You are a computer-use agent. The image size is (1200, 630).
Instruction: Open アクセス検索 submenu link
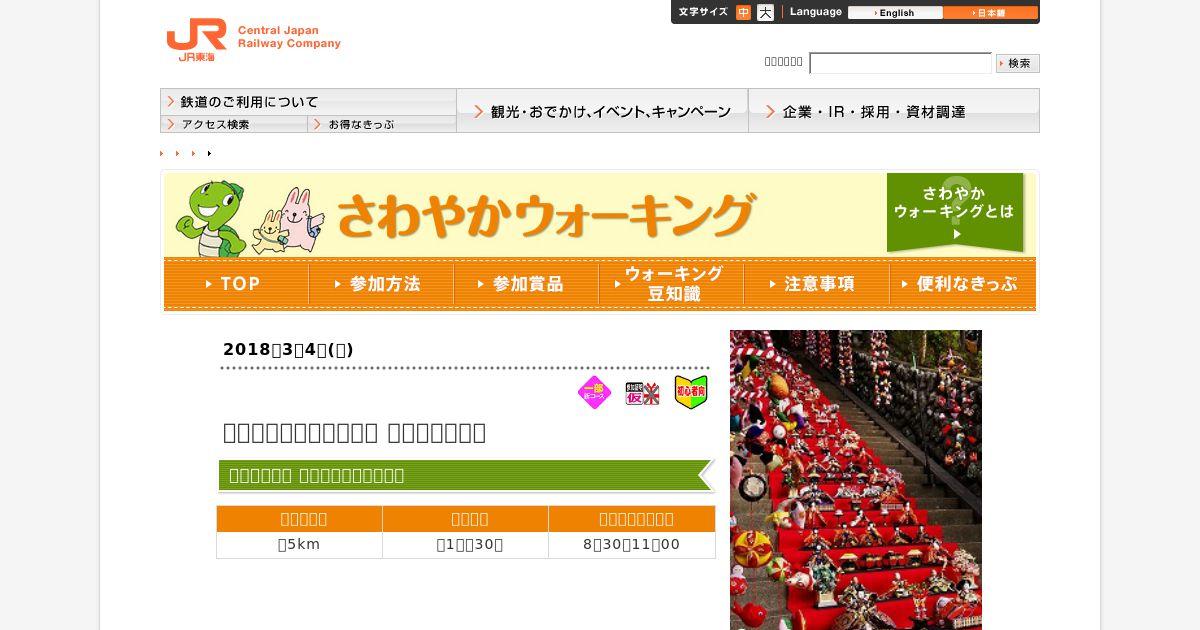coord(233,124)
